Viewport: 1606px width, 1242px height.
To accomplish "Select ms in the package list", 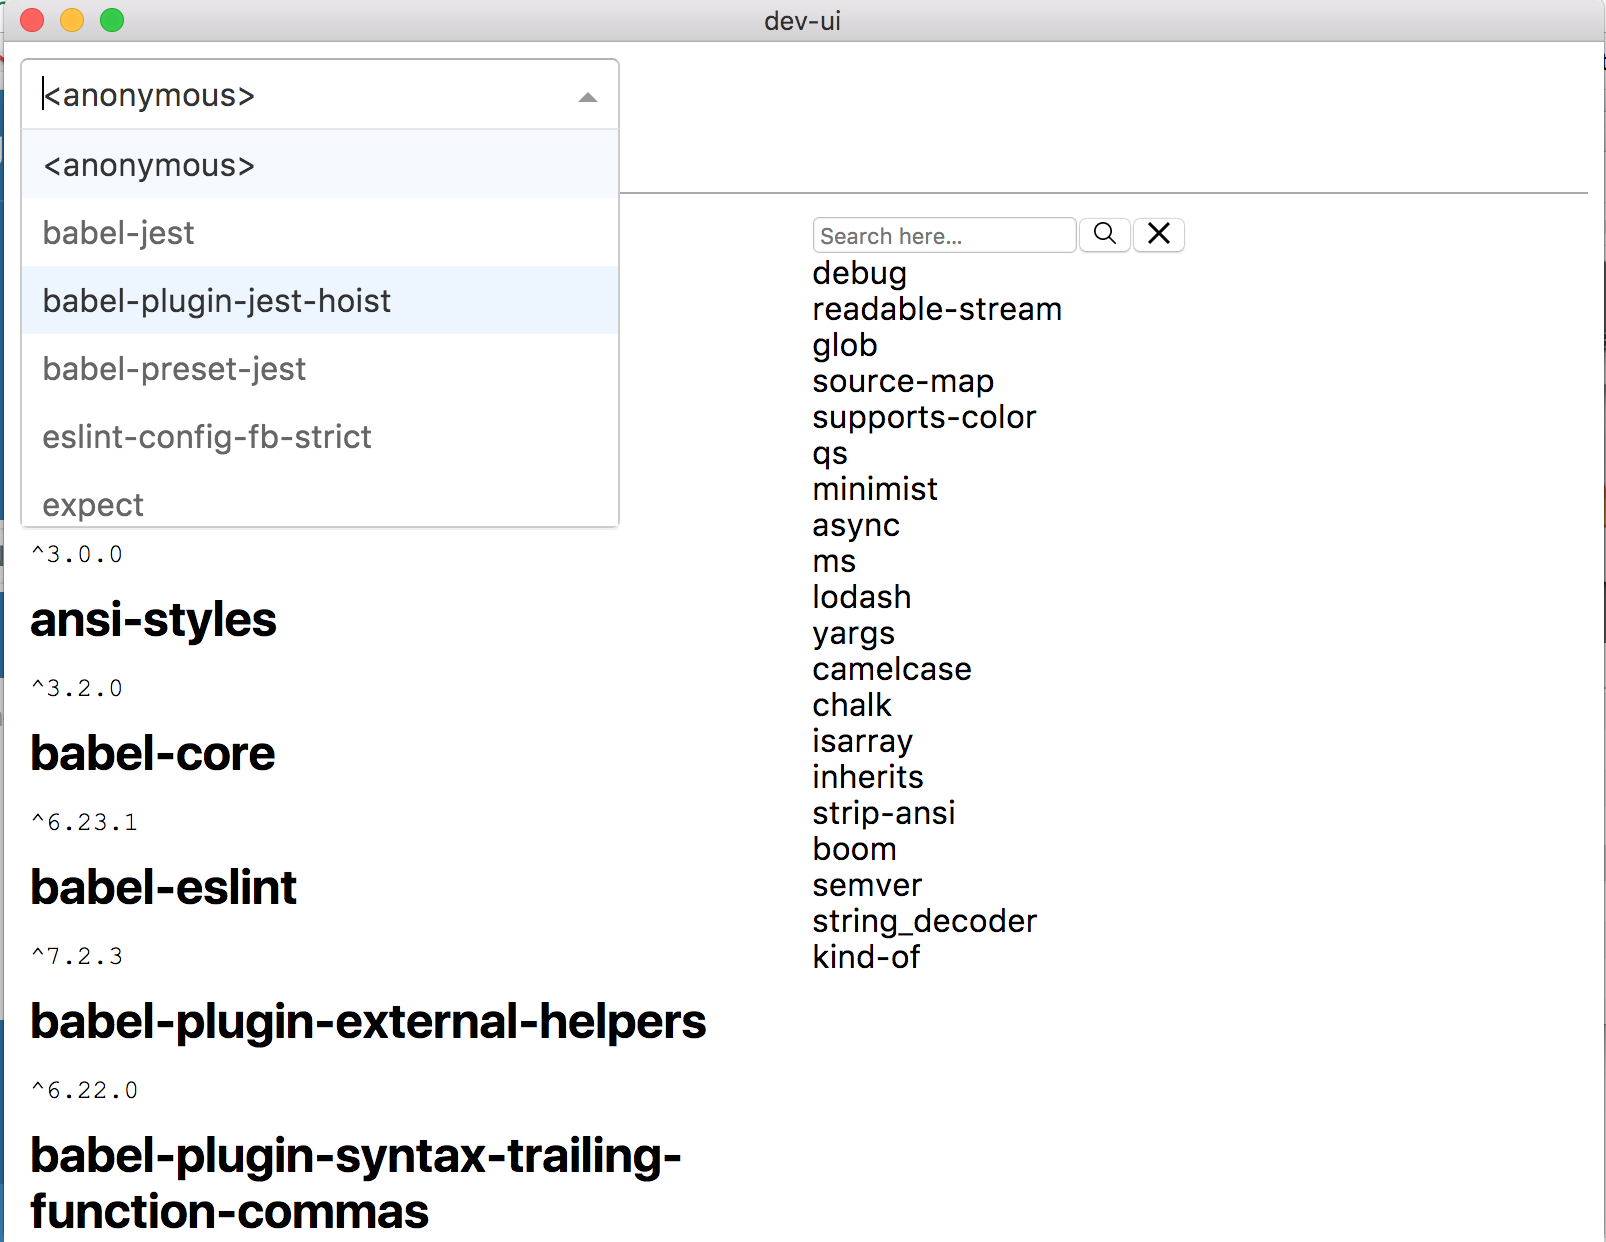I will [834, 561].
